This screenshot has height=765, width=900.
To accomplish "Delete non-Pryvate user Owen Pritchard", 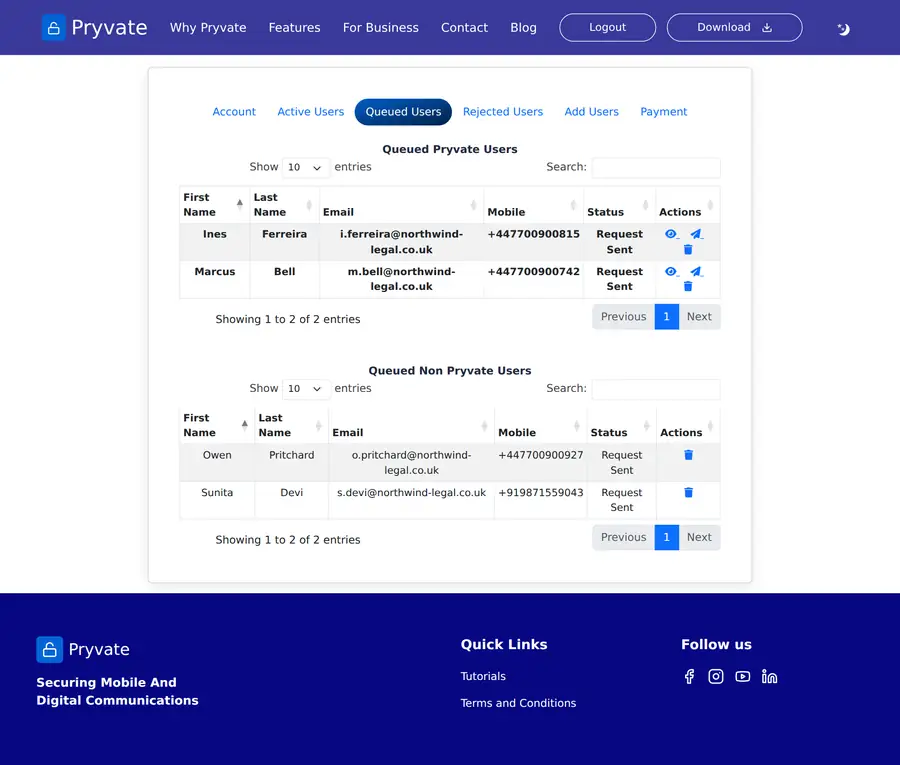I will 688,455.
